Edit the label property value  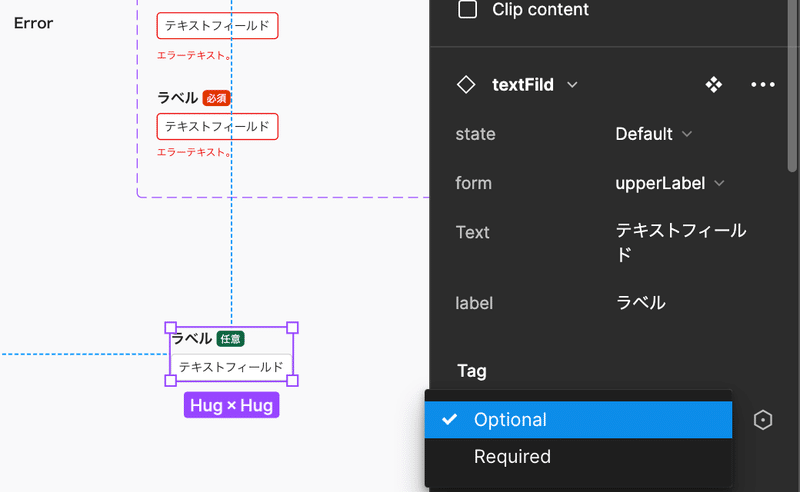pos(641,303)
